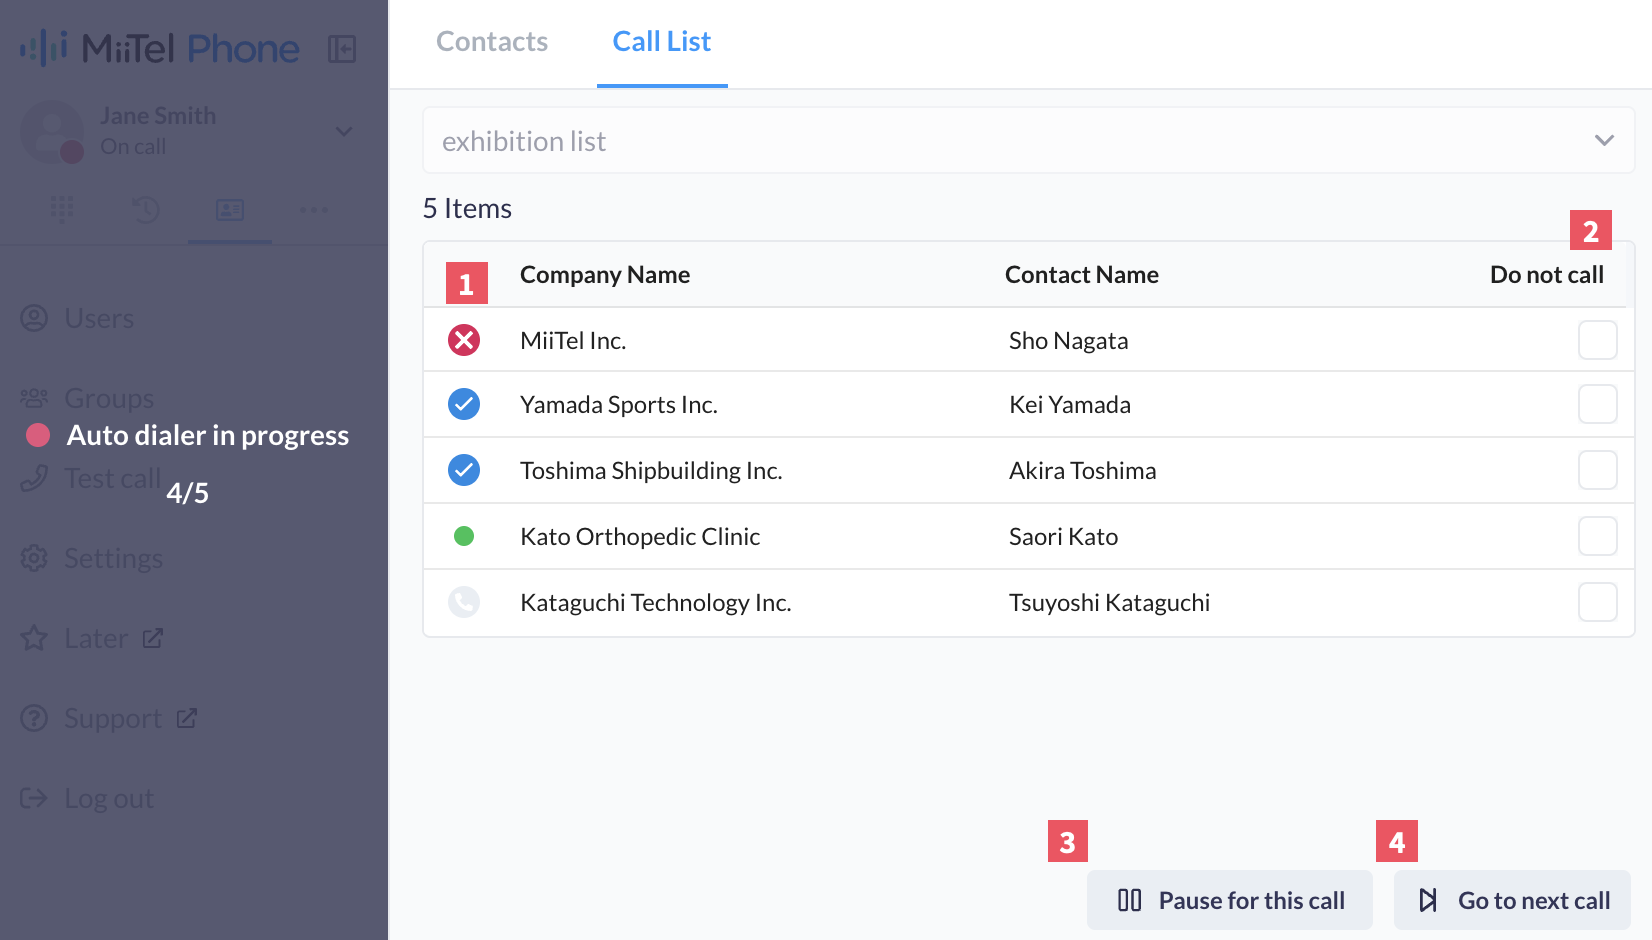This screenshot has height=940, width=1652.
Task: Click the Auto dialer in progress status
Action: [x=208, y=435]
